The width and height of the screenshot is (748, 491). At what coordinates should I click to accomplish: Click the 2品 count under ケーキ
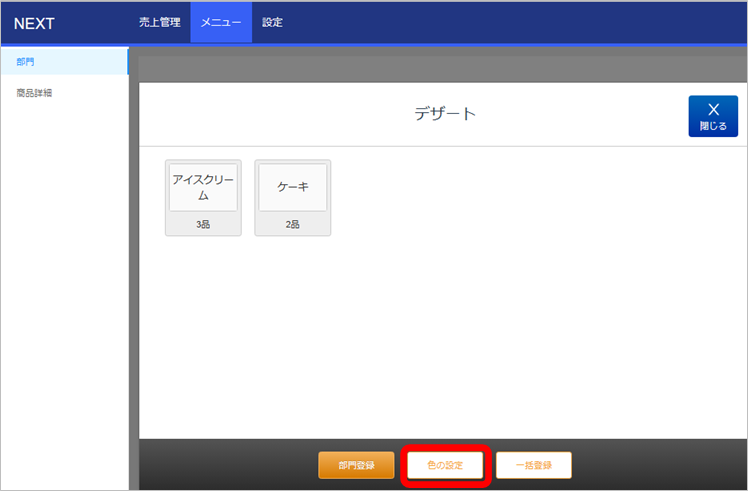(292, 225)
